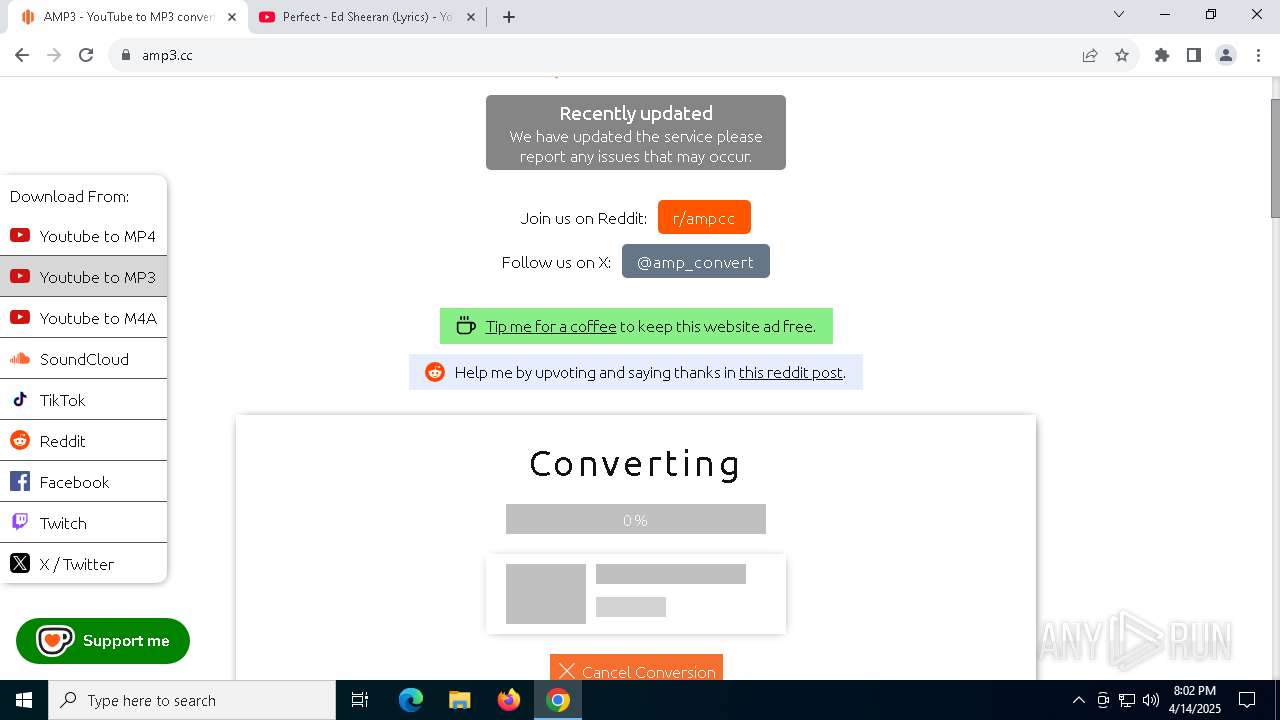1280x720 pixels.
Task: Open the Windows Start menu
Action: tap(24, 700)
